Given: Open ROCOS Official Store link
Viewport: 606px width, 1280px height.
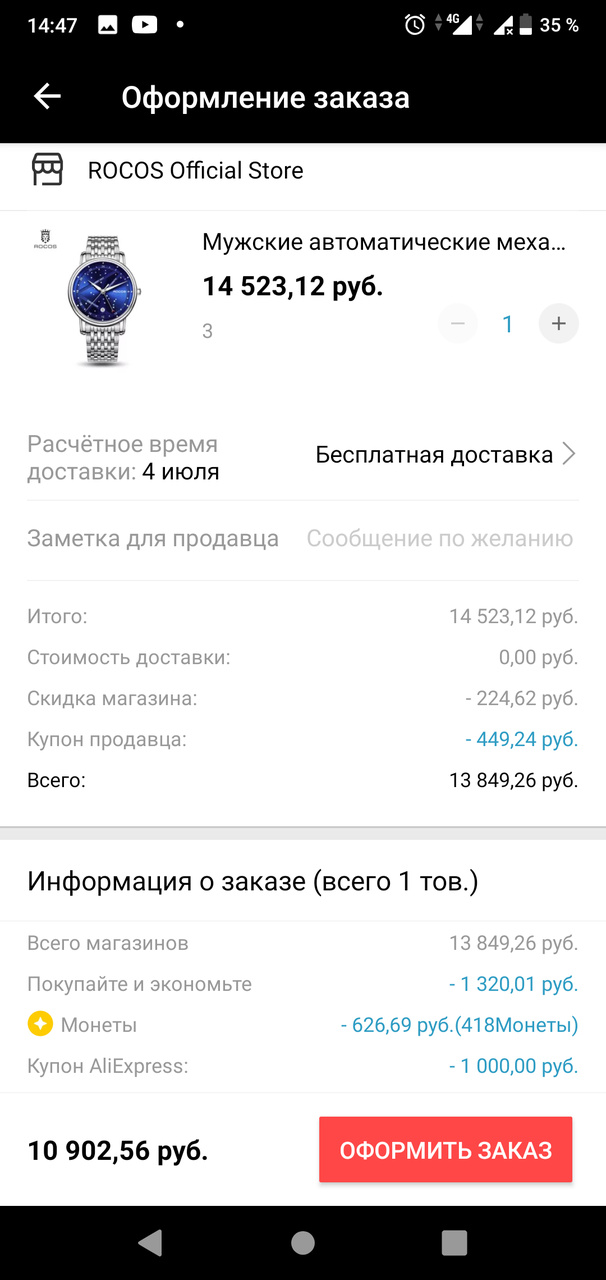Looking at the screenshot, I should [195, 171].
